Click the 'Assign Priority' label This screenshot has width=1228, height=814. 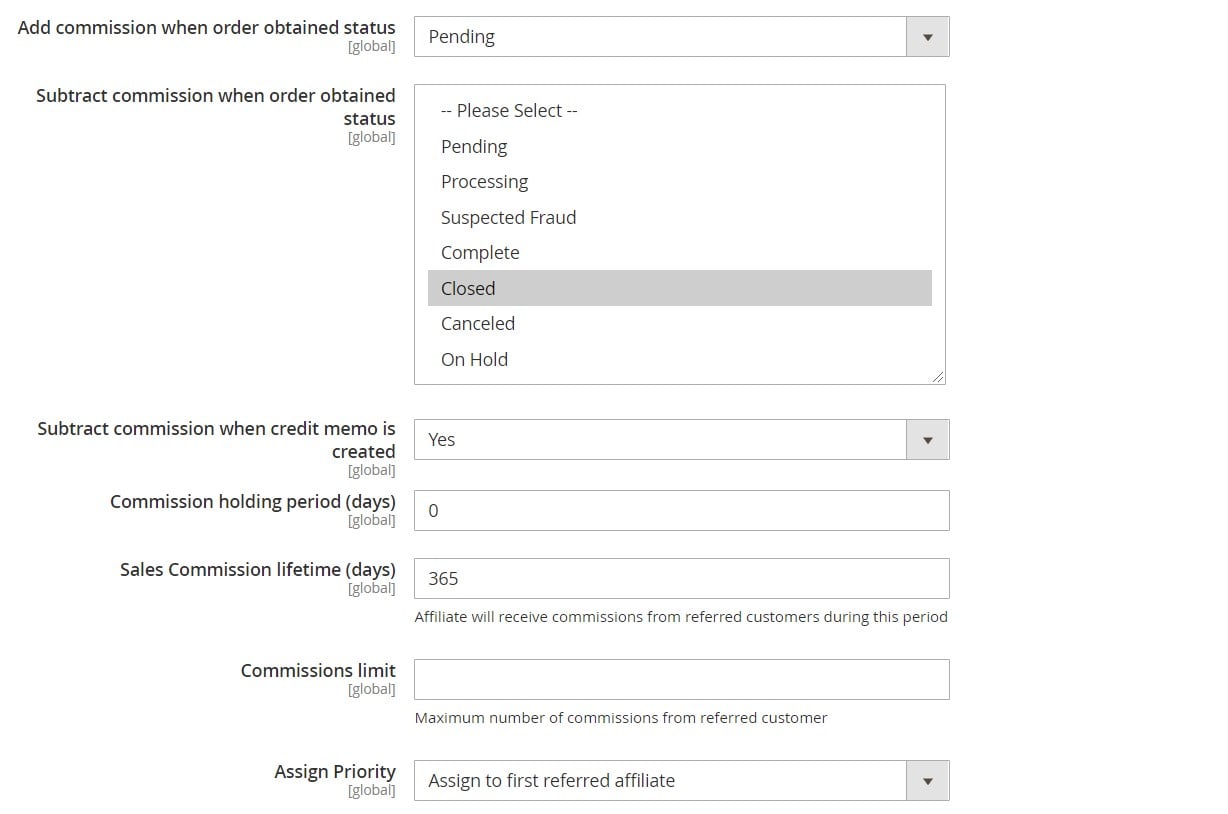click(x=335, y=772)
